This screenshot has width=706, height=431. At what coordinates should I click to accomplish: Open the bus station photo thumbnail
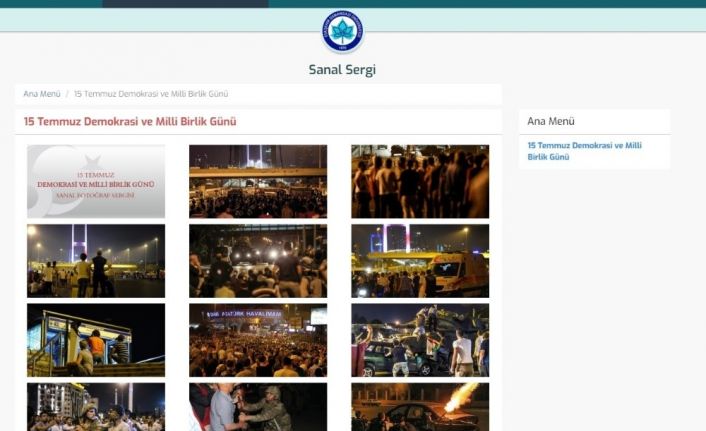tap(96, 340)
